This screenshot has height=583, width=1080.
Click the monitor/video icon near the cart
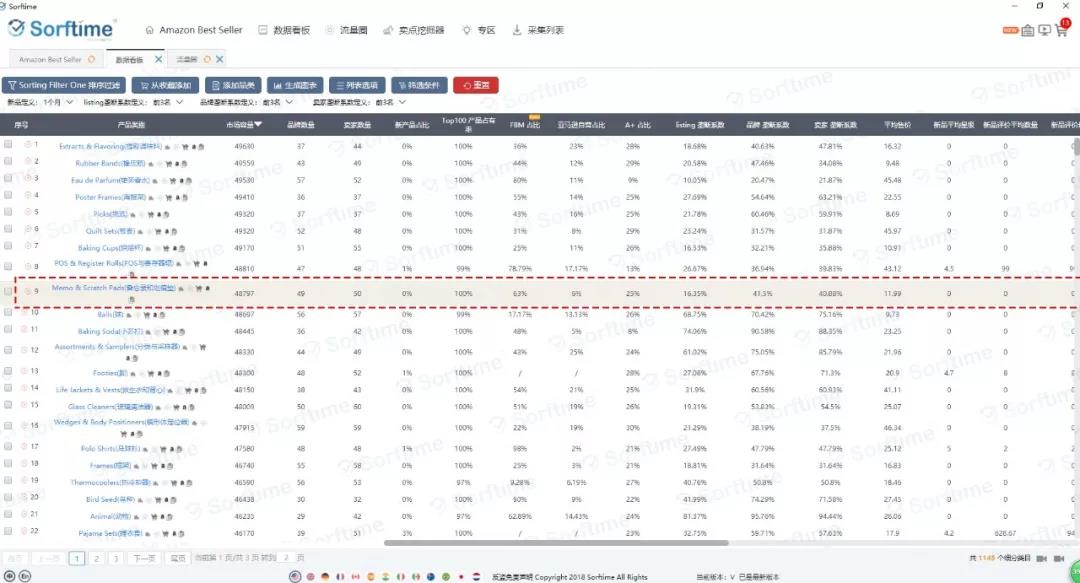[x=1047, y=30]
